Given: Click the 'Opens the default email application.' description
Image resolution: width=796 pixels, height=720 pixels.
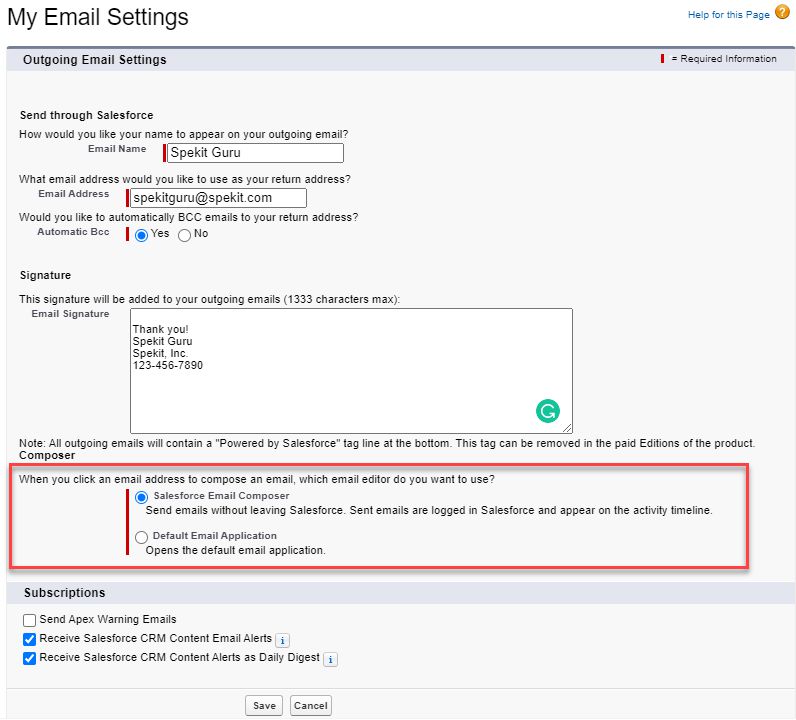Looking at the screenshot, I should tap(236, 550).
